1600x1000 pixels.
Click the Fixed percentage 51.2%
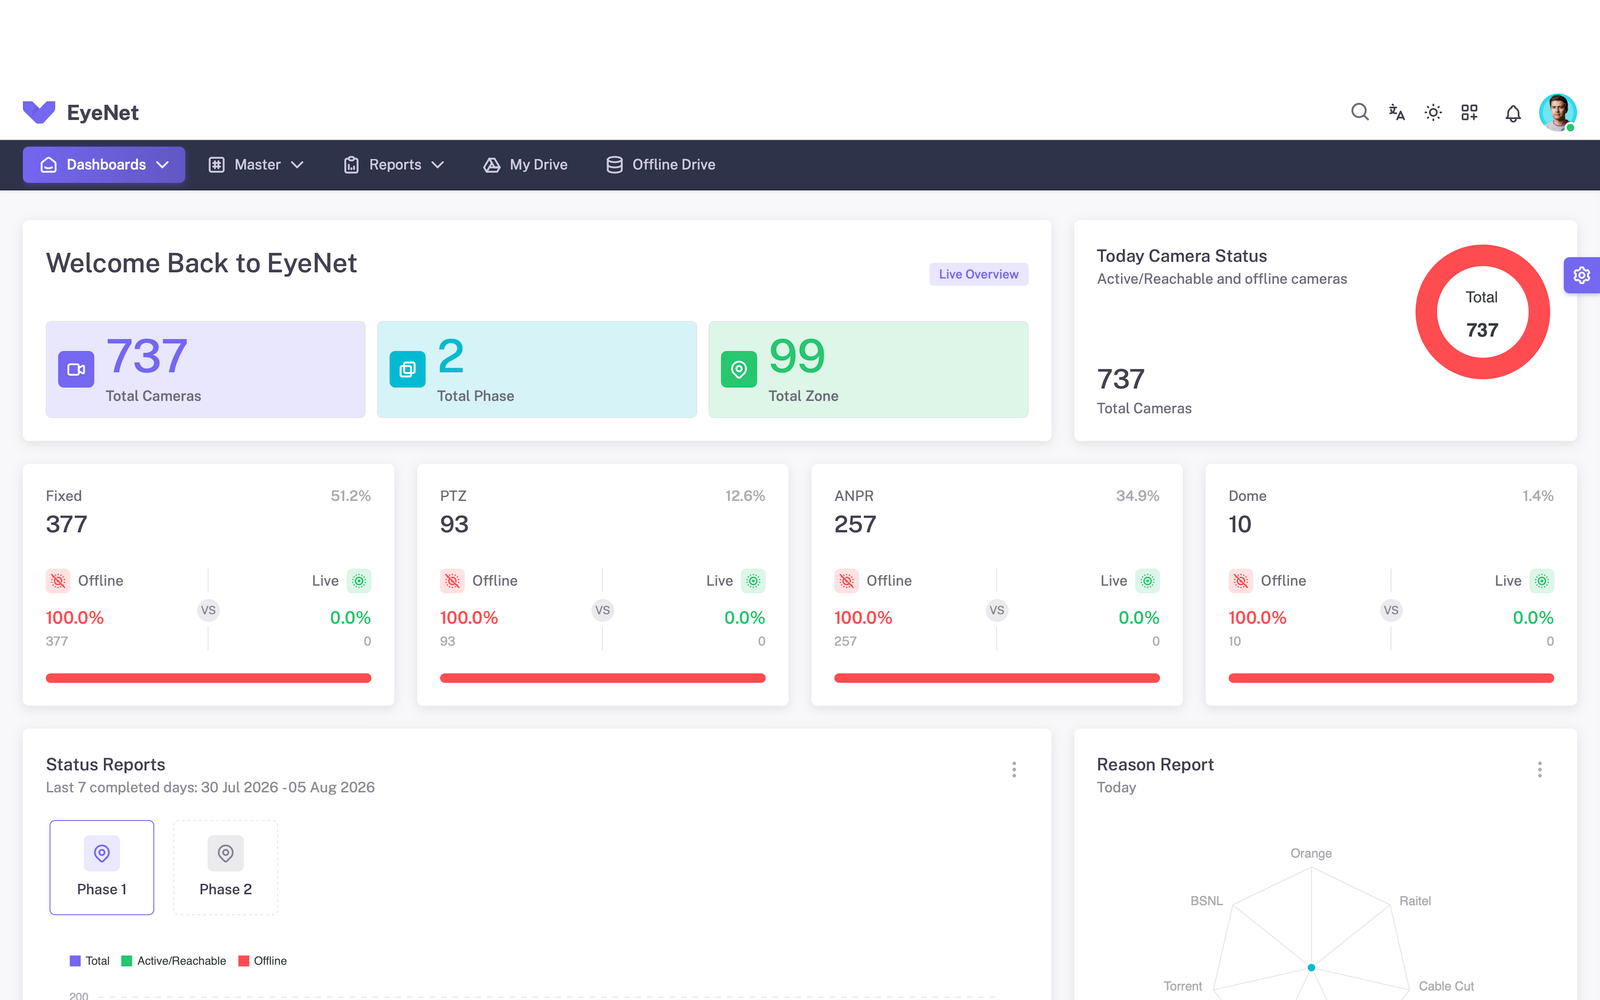pos(351,496)
